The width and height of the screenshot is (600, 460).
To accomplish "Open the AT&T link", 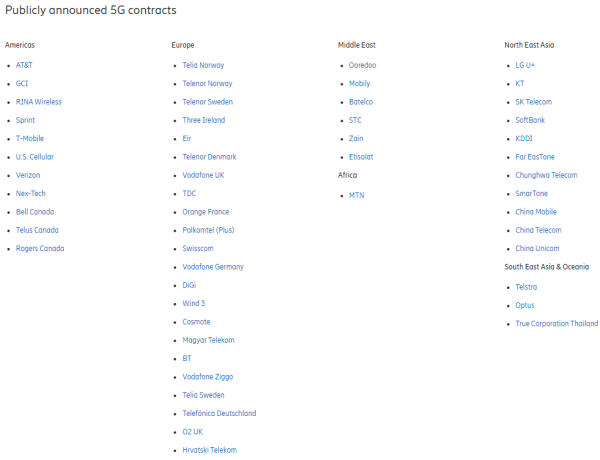I will (25, 65).
